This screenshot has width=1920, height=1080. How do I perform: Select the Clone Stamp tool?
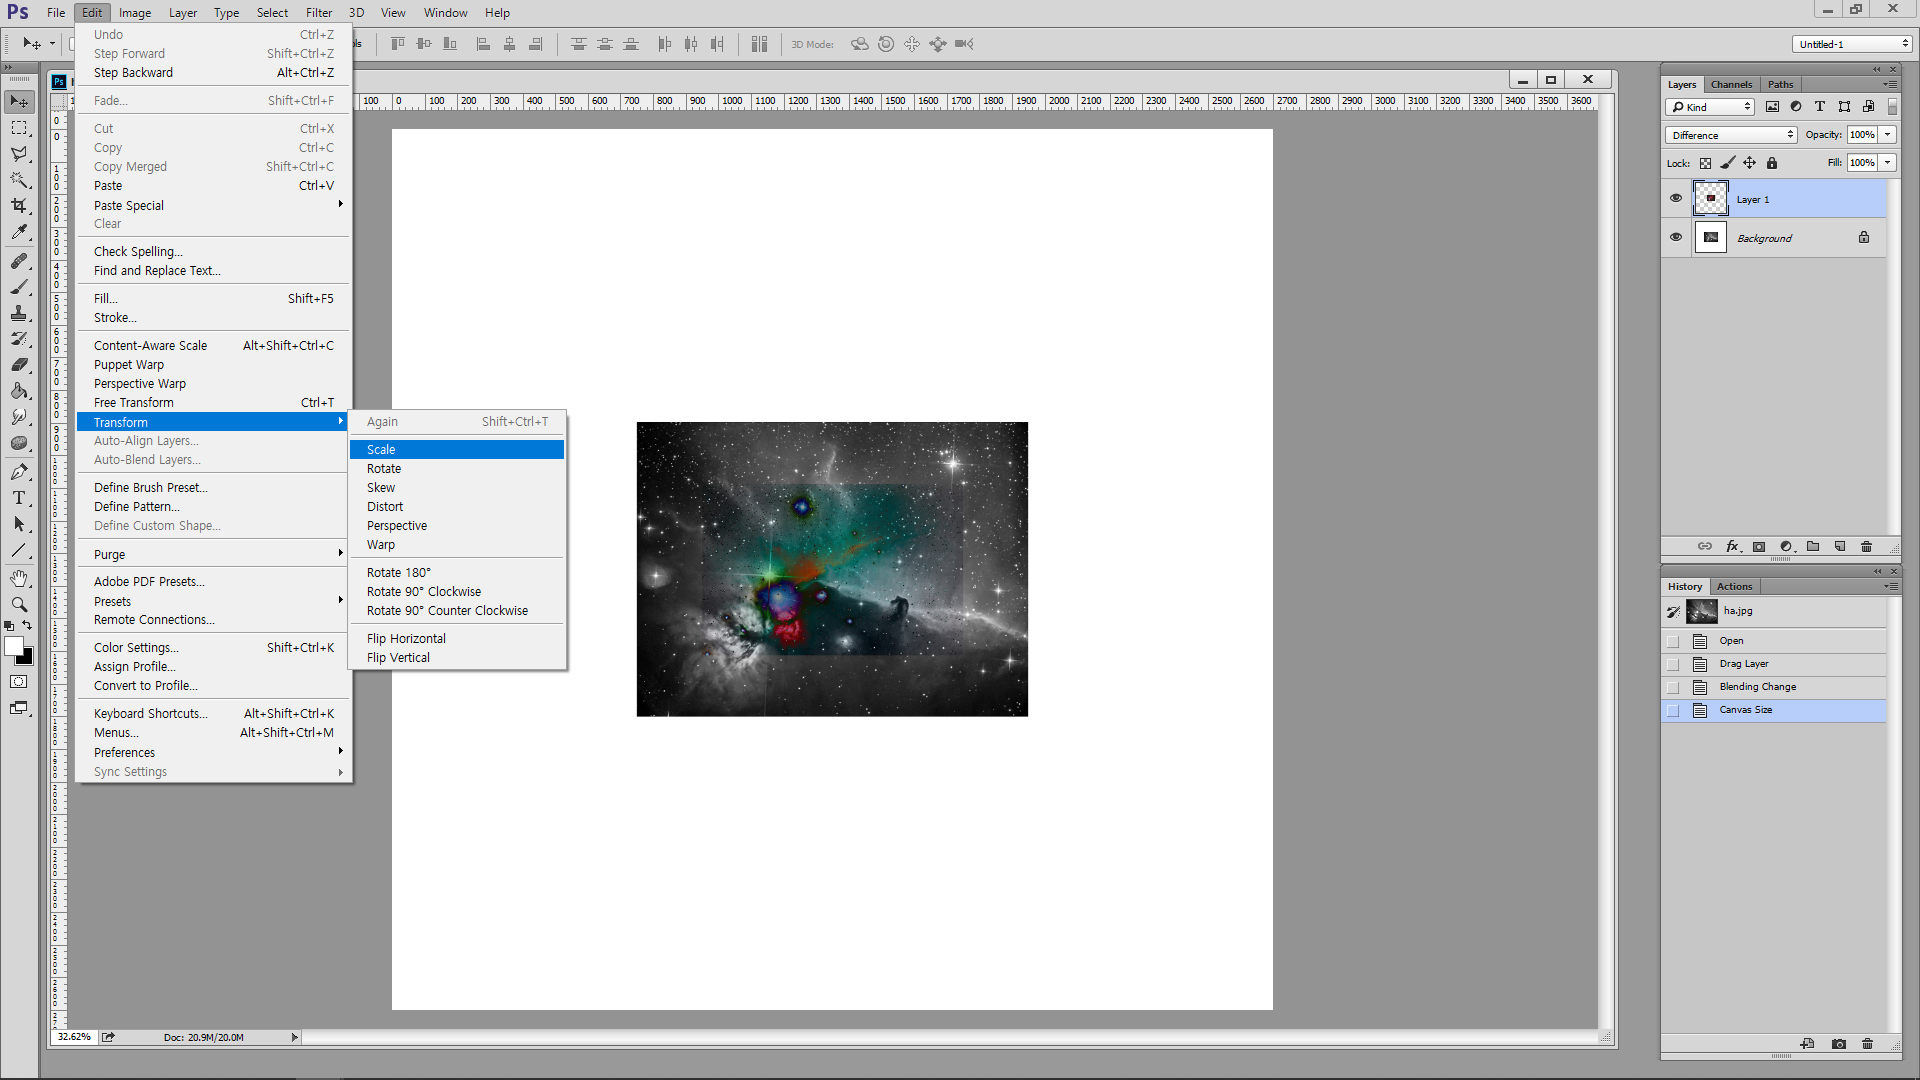click(19, 313)
